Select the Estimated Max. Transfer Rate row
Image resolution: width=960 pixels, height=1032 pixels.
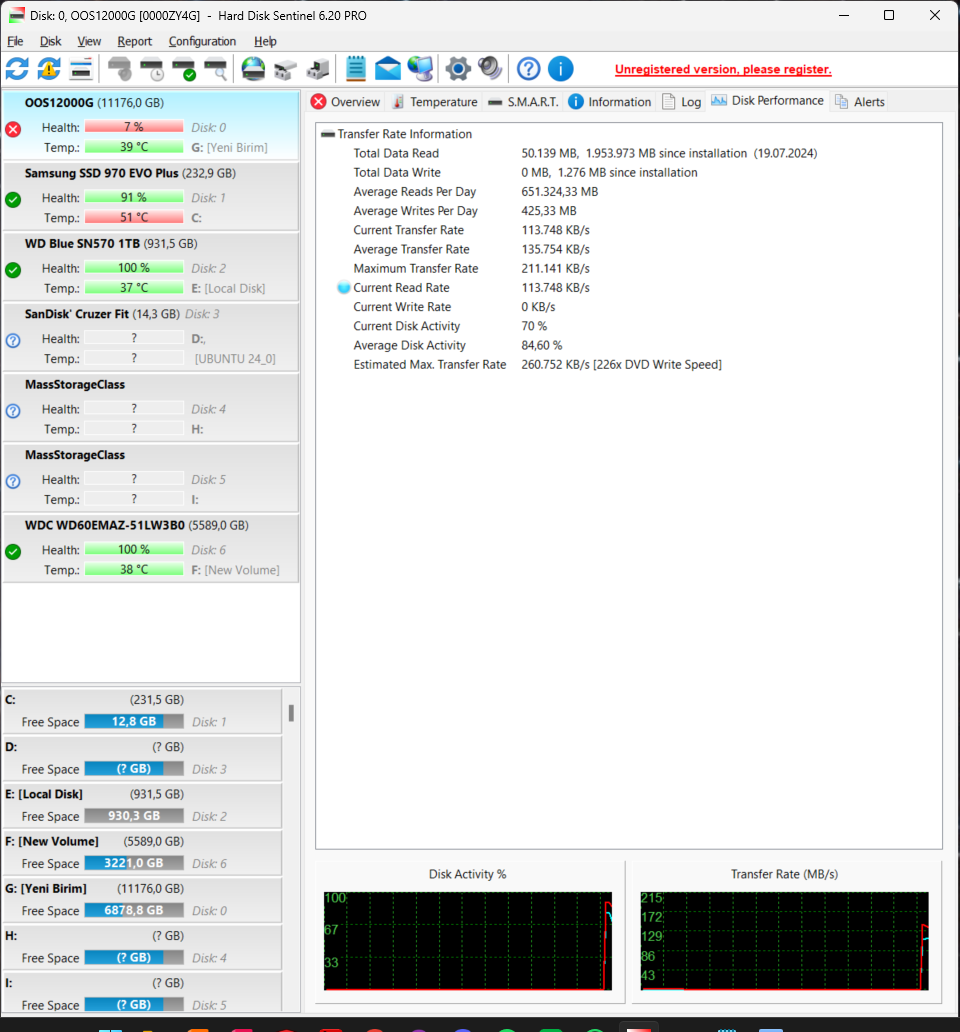coord(538,365)
